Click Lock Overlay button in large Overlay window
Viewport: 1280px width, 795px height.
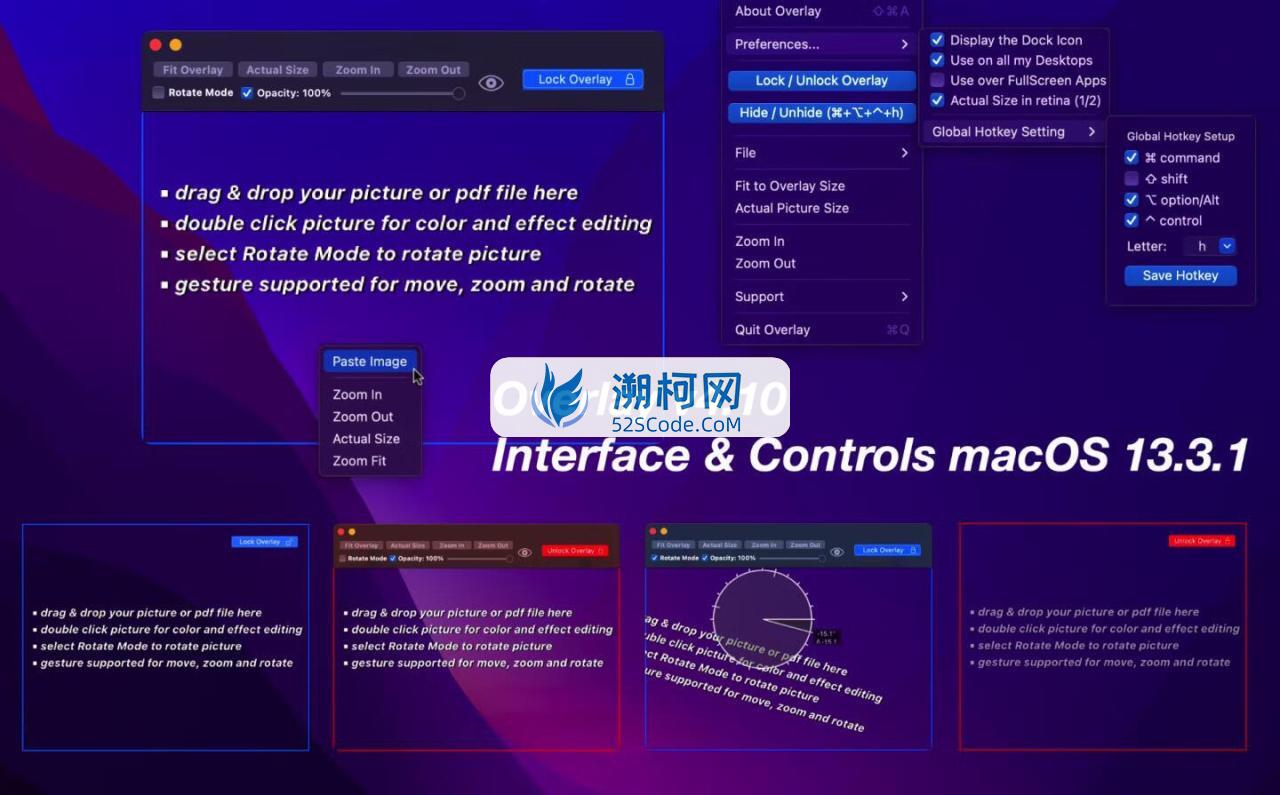583,79
